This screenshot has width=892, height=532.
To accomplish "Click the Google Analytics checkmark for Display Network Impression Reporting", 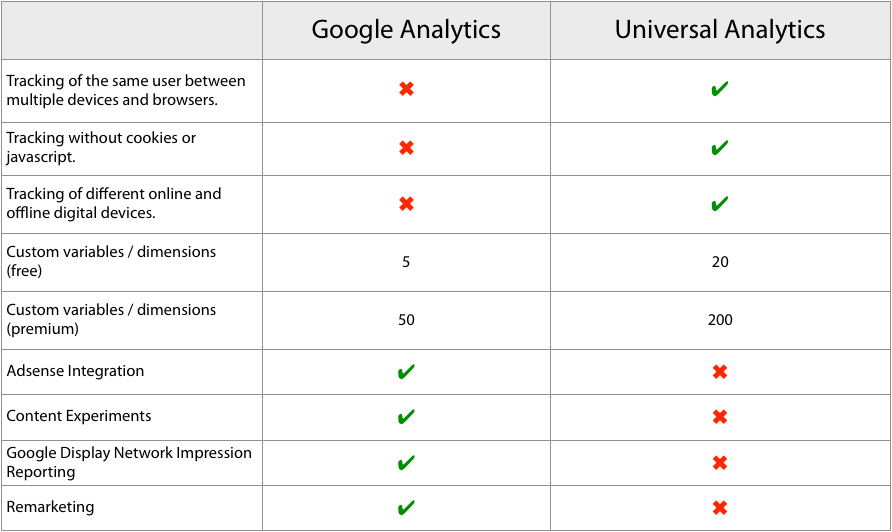I will 406,463.
